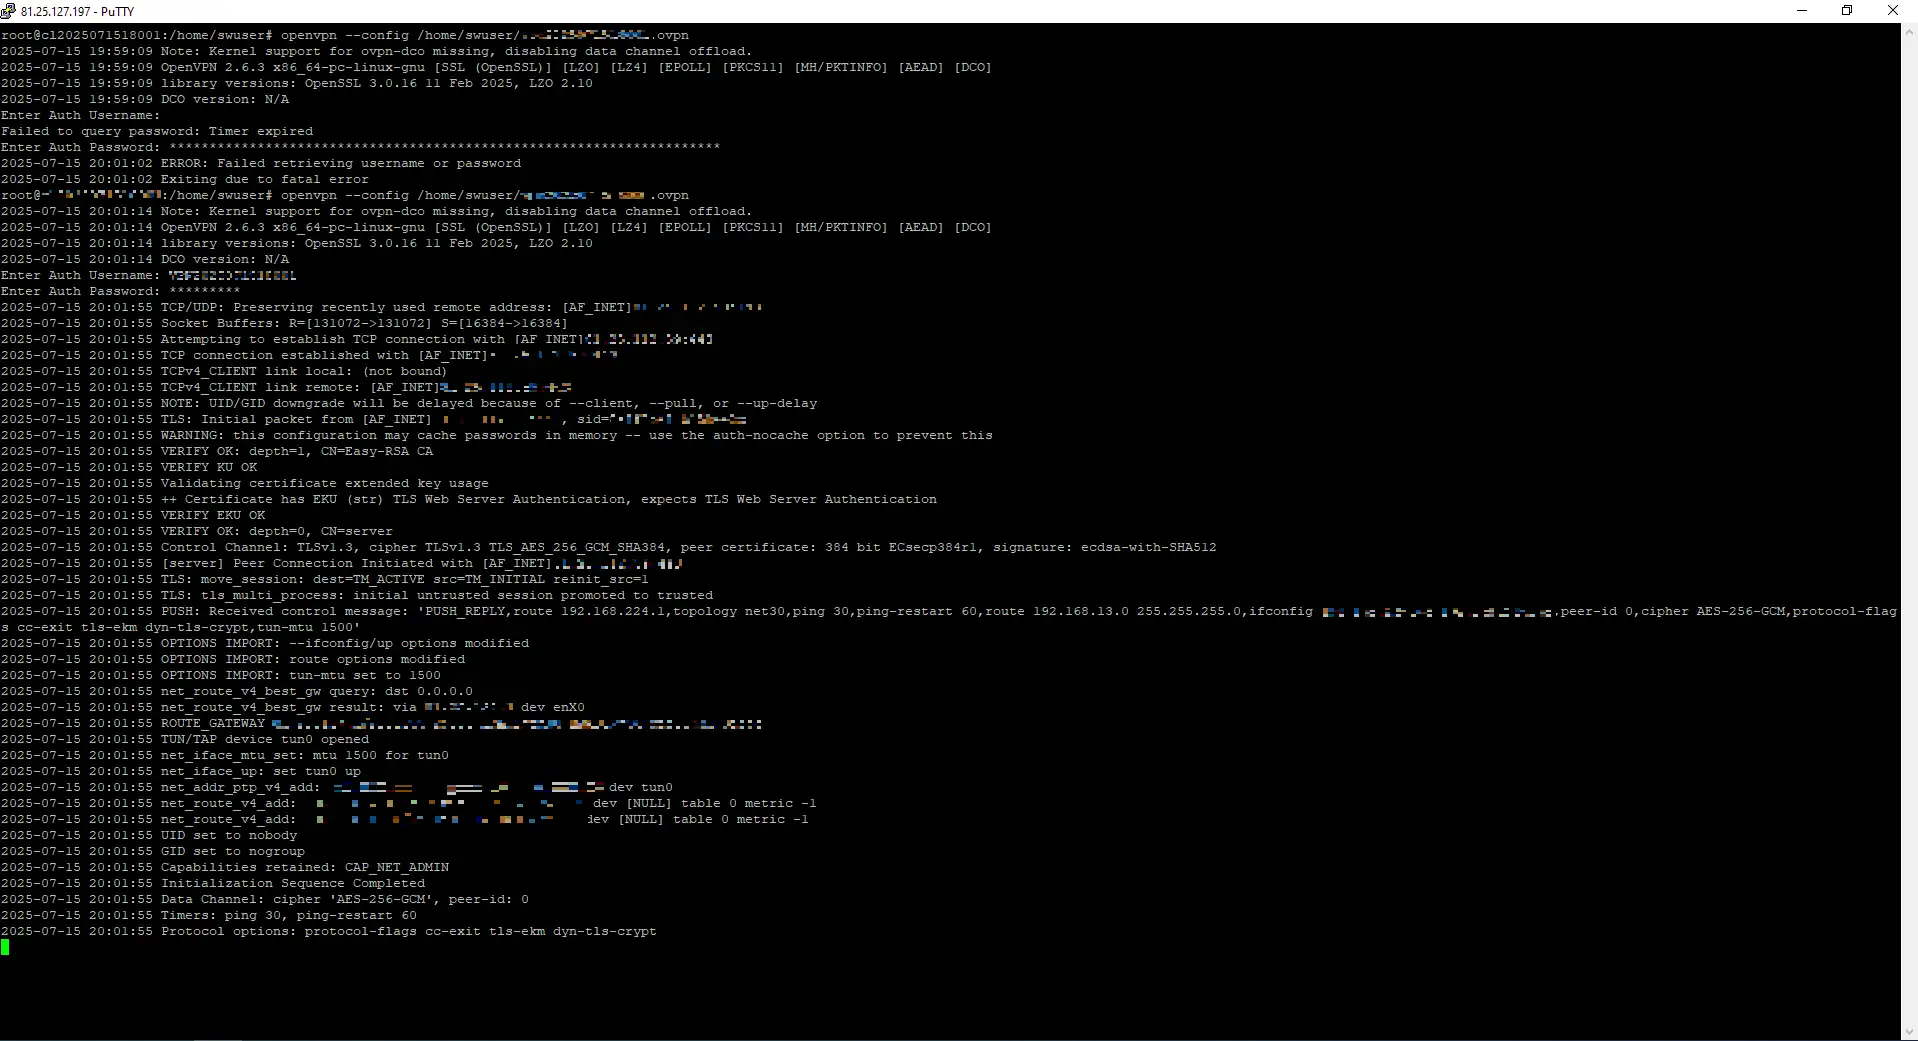Click the green terminal cursor block
Image resolution: width=1918 pixels, height=1041 pixels.
coord(5,947)
